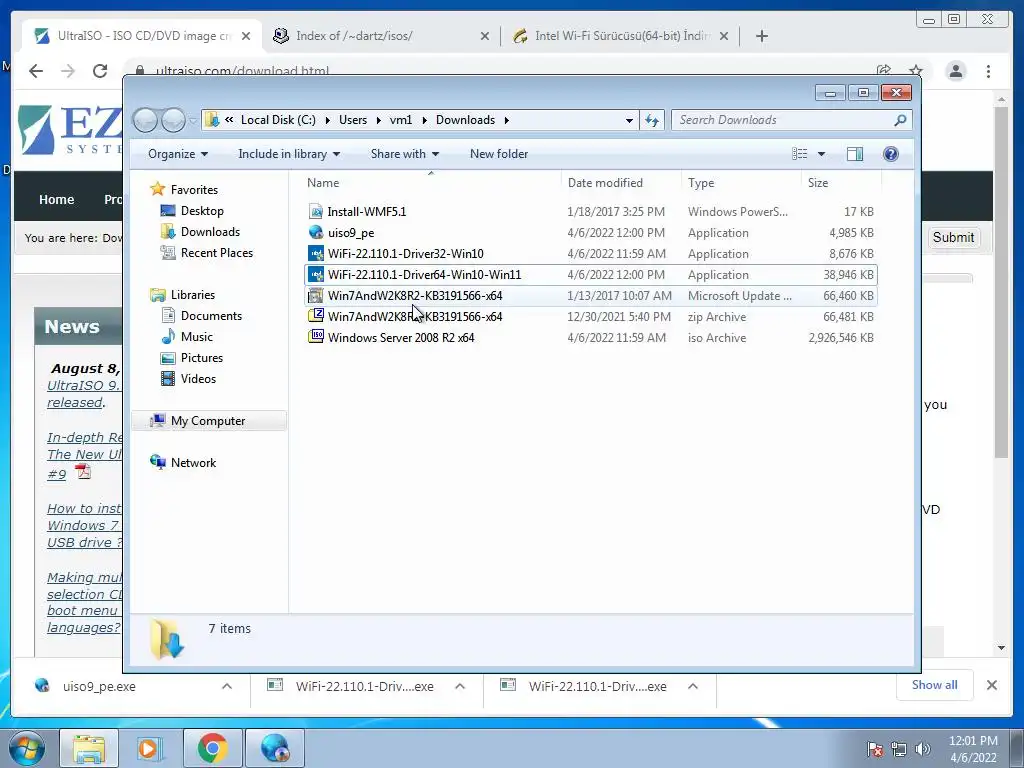The image size is (1024, 768).
Task: Open Downloads in Favorites sidebar
Action: tap(210, 231)
